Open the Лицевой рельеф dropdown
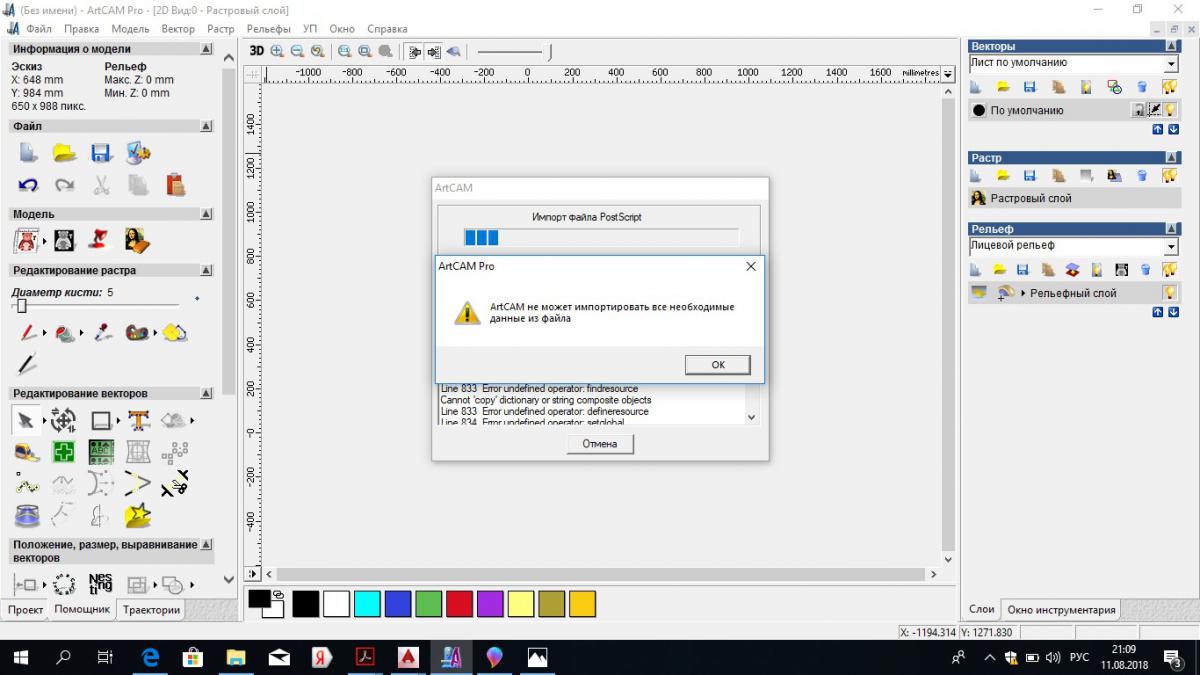The width and height of the screenshot is (1200, 675). pos(1171,246)
